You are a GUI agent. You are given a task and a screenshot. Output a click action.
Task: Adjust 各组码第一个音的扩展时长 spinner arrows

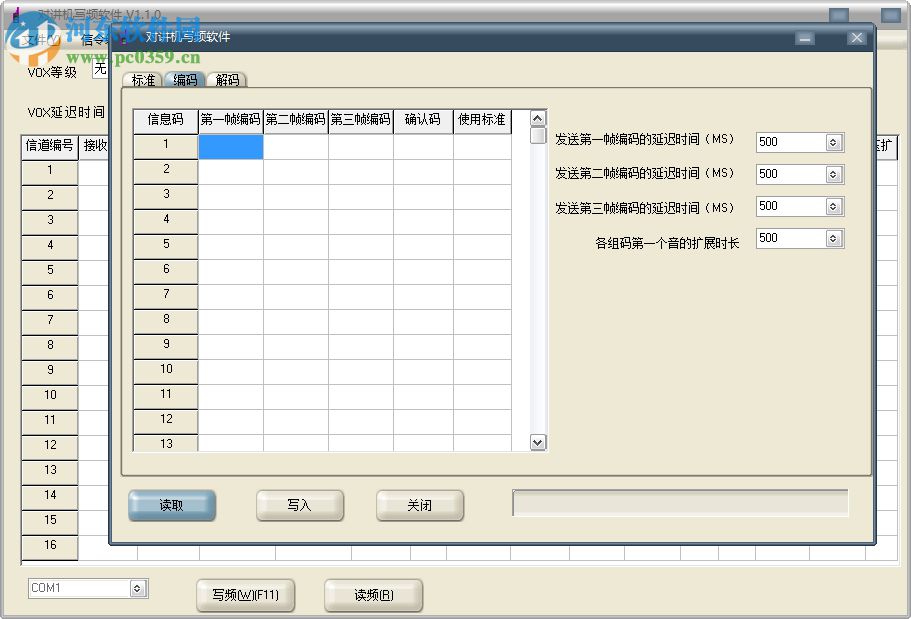[x=833, y=238]
